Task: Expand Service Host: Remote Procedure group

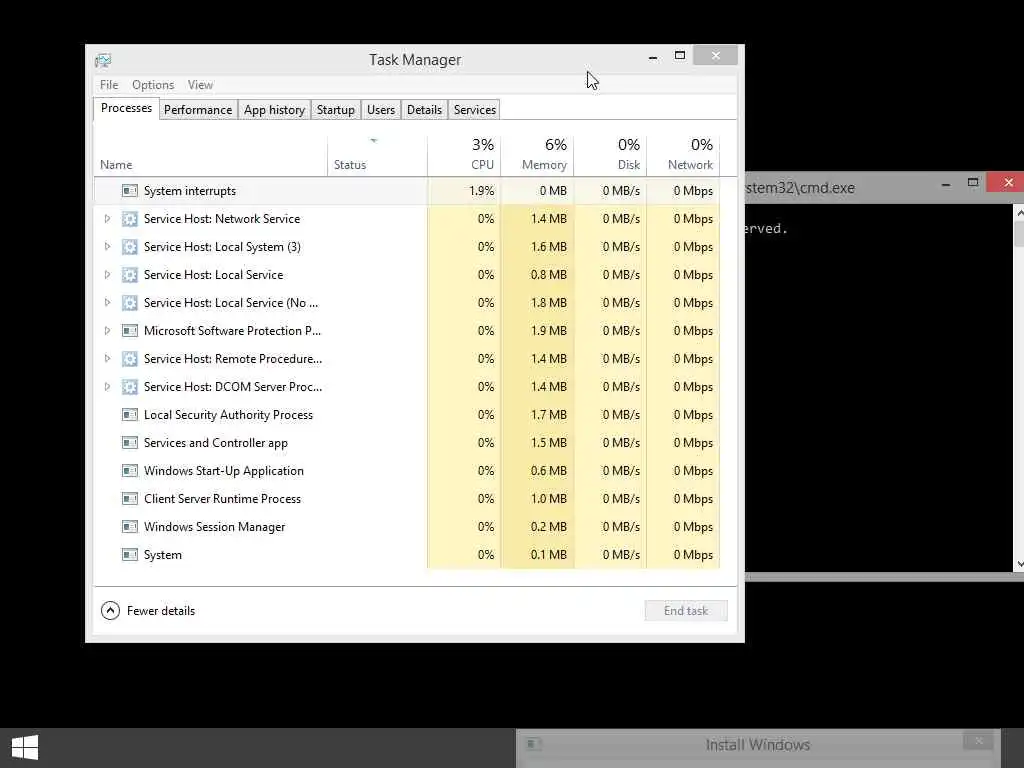Action: (107, 359)
